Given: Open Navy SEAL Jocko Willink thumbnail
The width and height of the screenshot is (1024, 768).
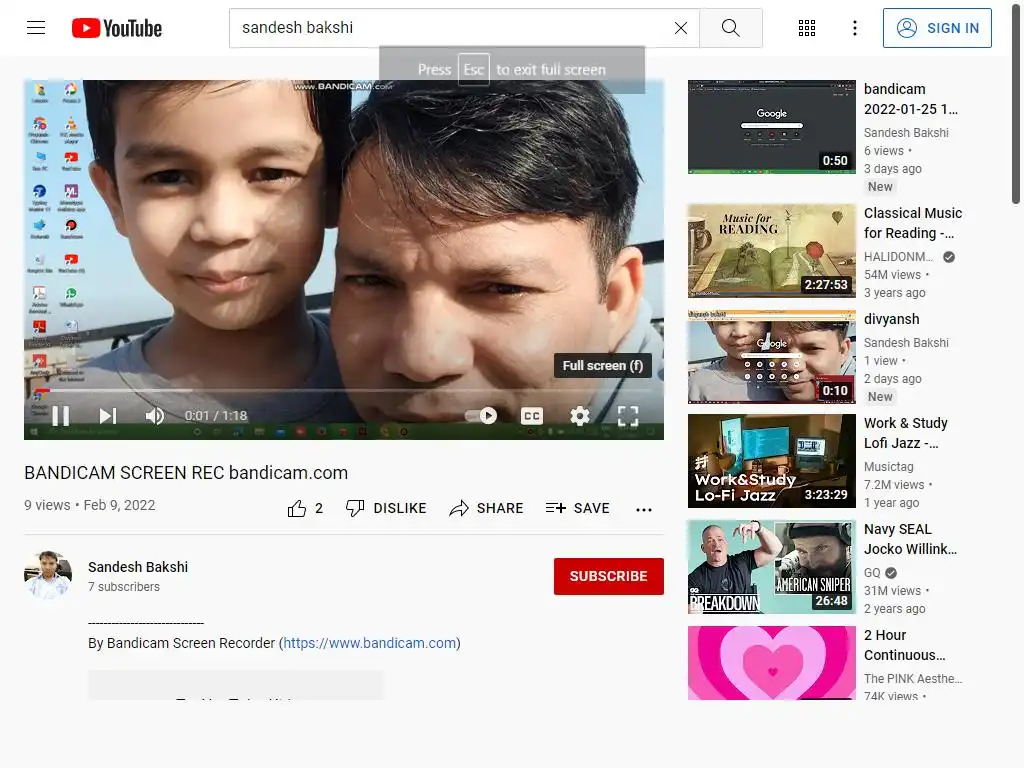Looking at the screenshot, I should click(x=771, y=567).
